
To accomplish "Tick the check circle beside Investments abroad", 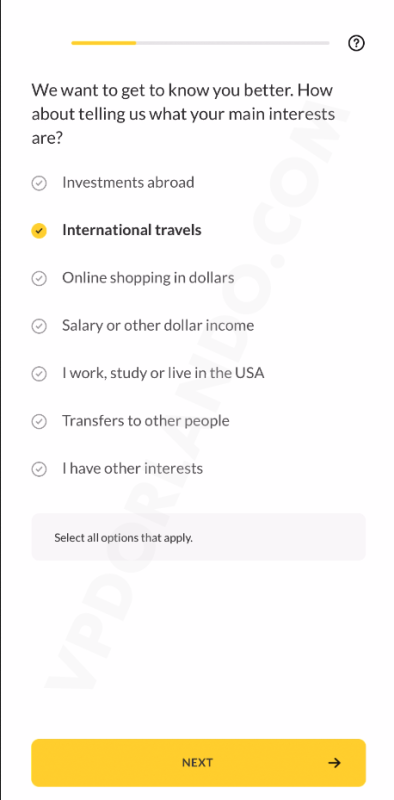I will [x=39, y=183].
